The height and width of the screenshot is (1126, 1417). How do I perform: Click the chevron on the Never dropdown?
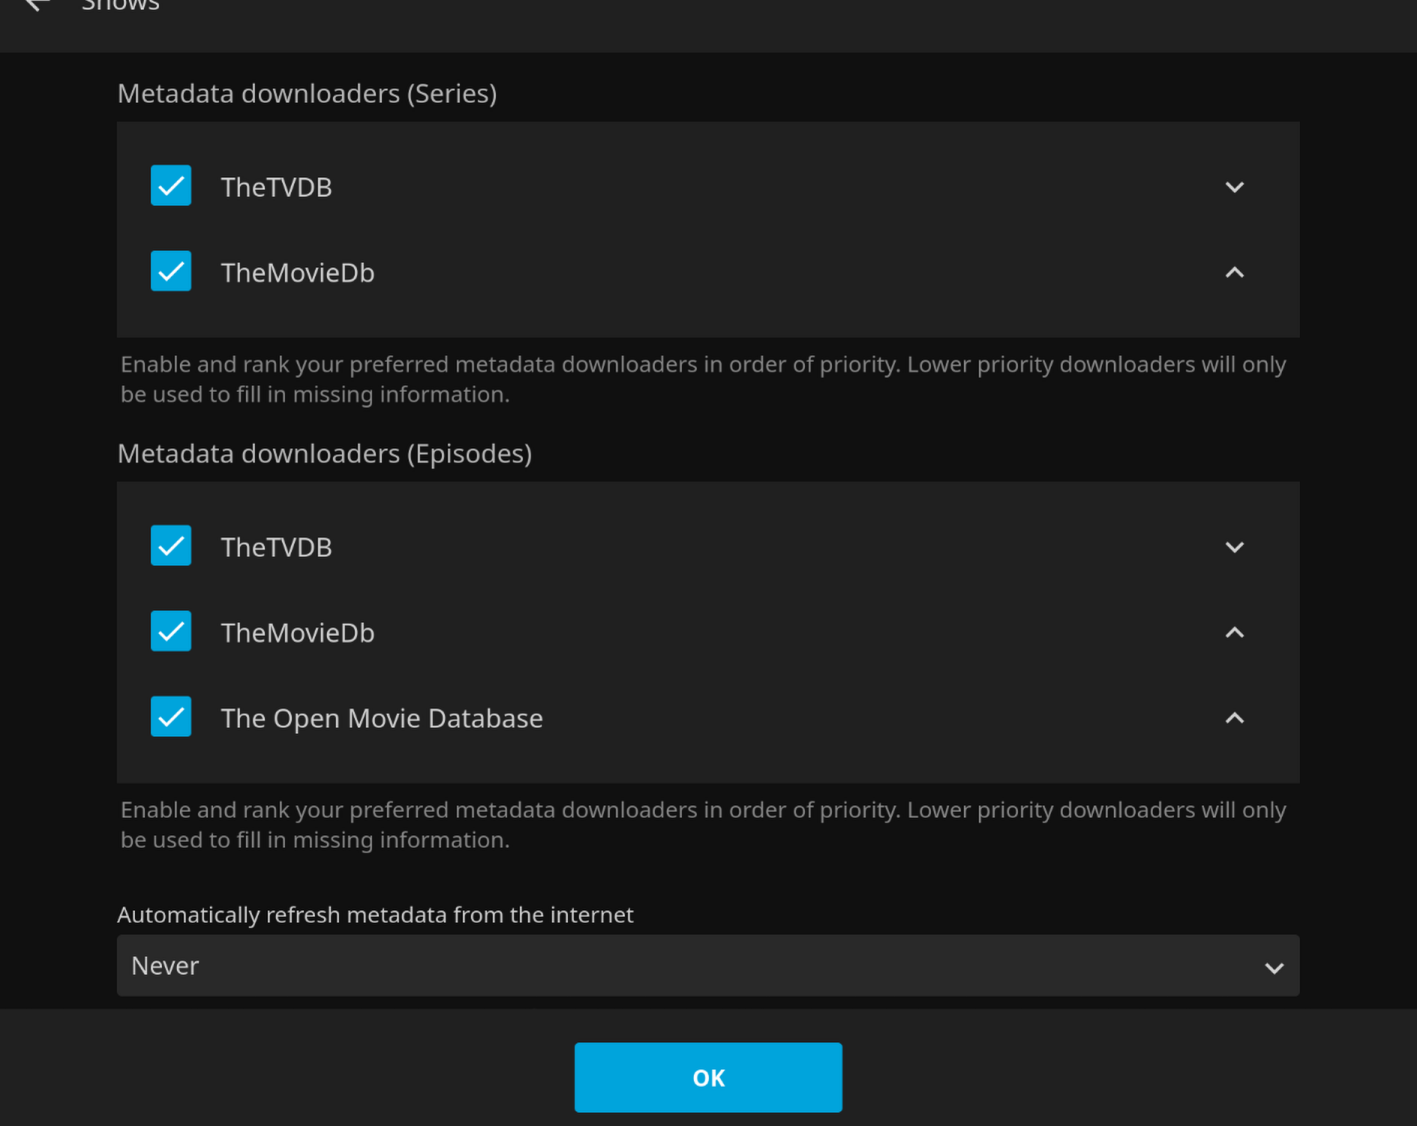(1273, 967)
